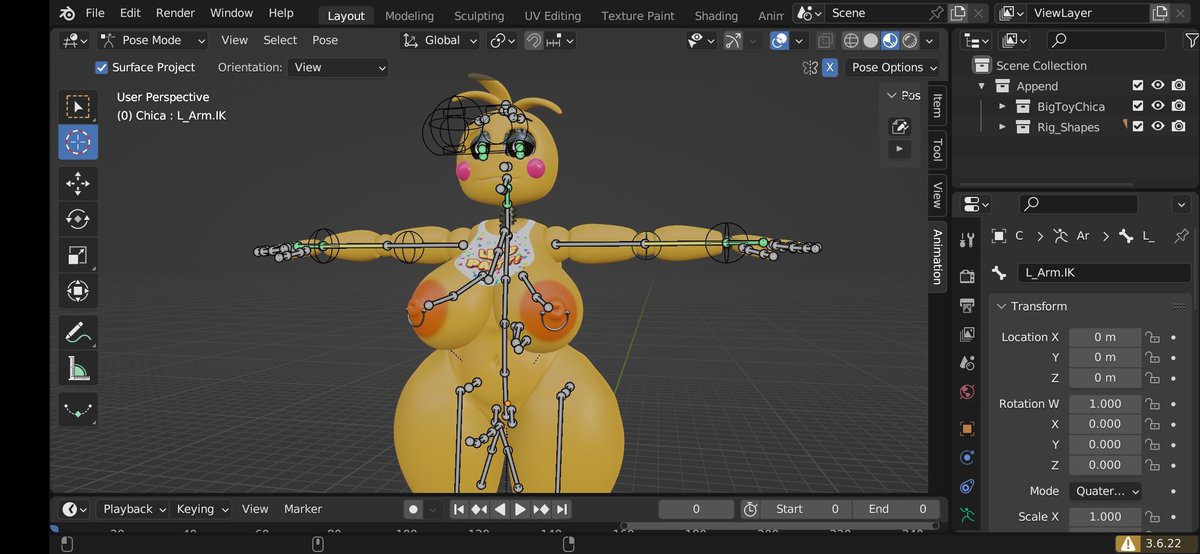The image size is (1200, 554).
Task: Open the World properties tab icon
Action: point(966,392)
